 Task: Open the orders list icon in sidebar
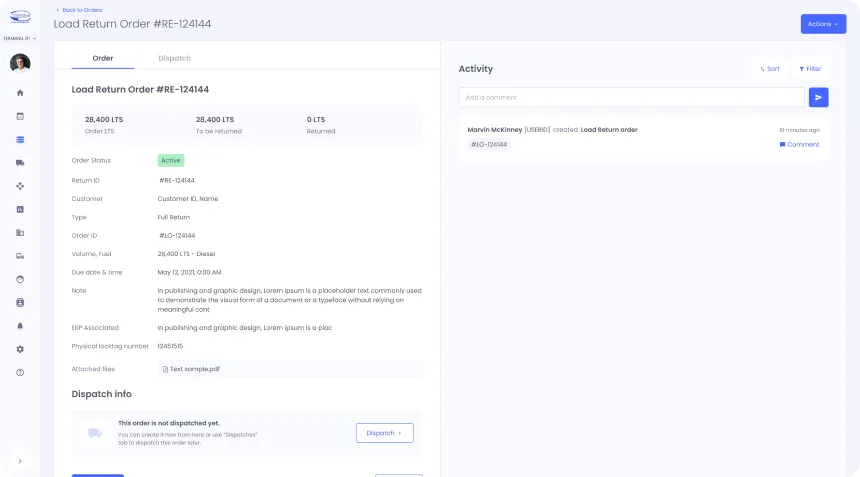coord(20,139)
